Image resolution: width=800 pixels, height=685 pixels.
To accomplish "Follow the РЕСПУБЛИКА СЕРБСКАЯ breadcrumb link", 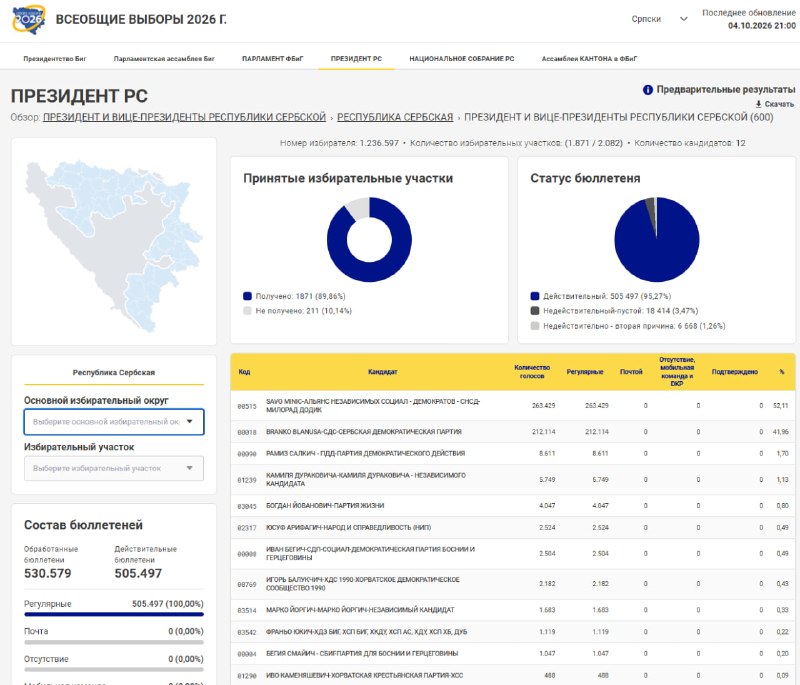I will [x=395, y=117].
